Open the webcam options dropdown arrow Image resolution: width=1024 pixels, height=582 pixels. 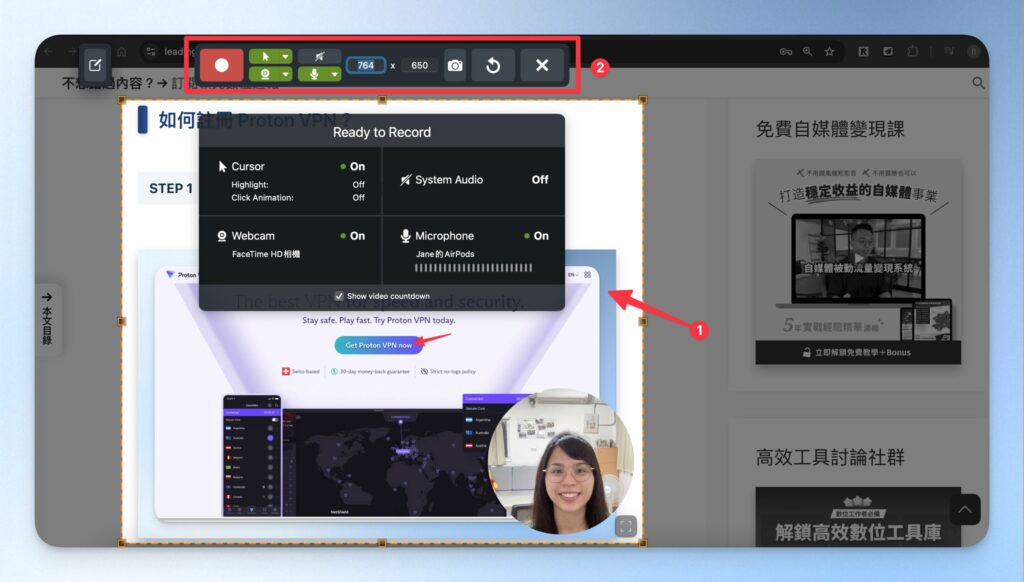286,74
